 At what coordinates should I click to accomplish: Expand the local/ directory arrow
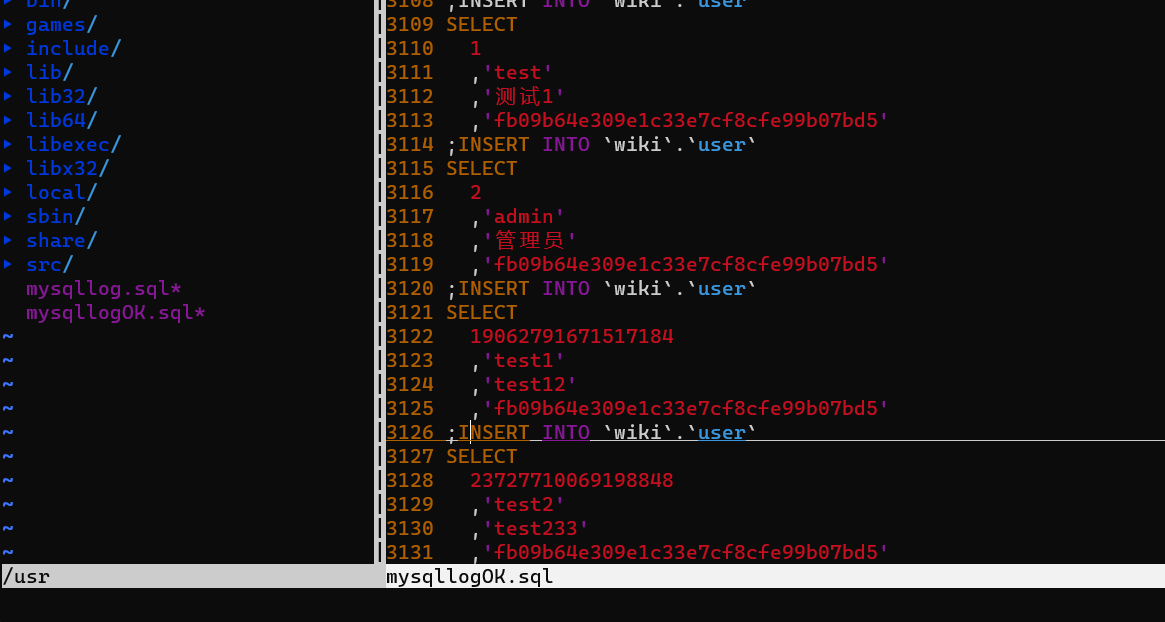point(7,192)
